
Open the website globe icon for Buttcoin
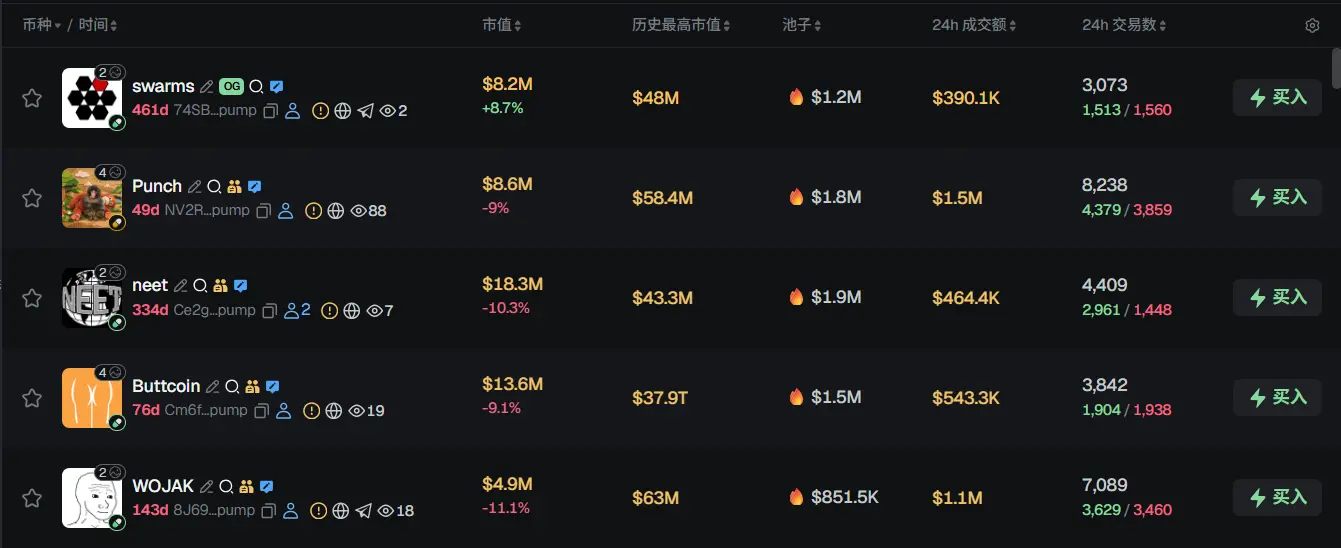point(334,411)
